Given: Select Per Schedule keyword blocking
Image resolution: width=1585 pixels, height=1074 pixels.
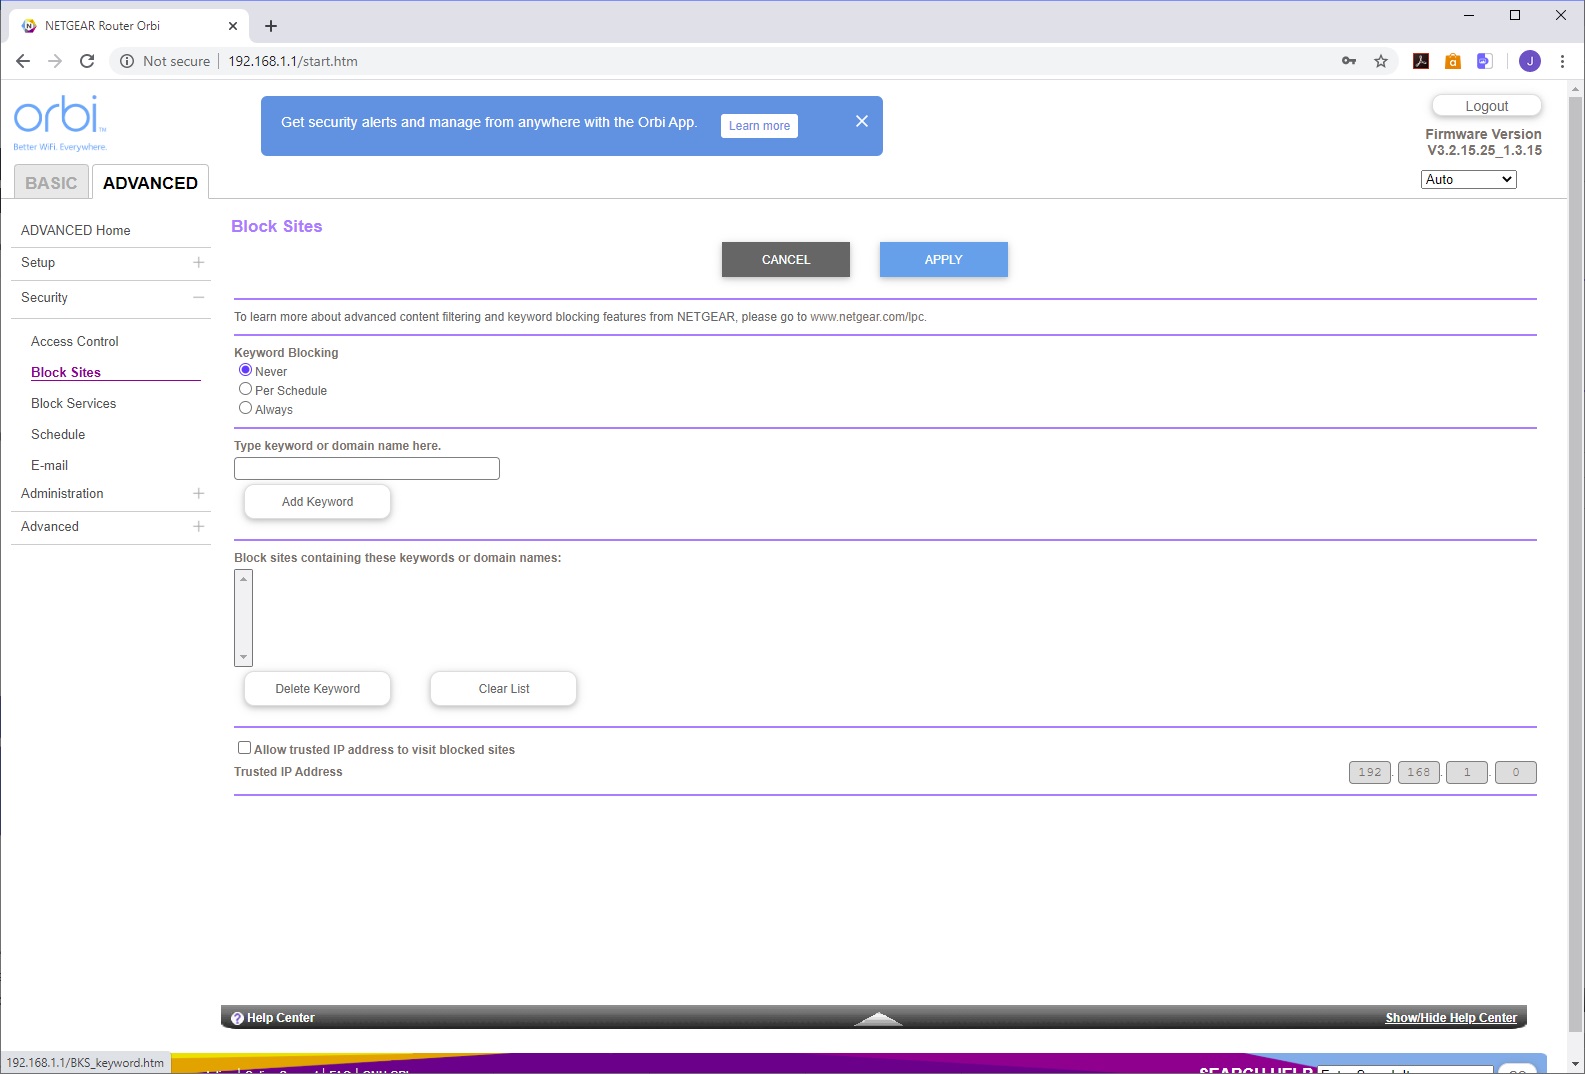Looking at the screenshot, I should click(x=245, y=389).
